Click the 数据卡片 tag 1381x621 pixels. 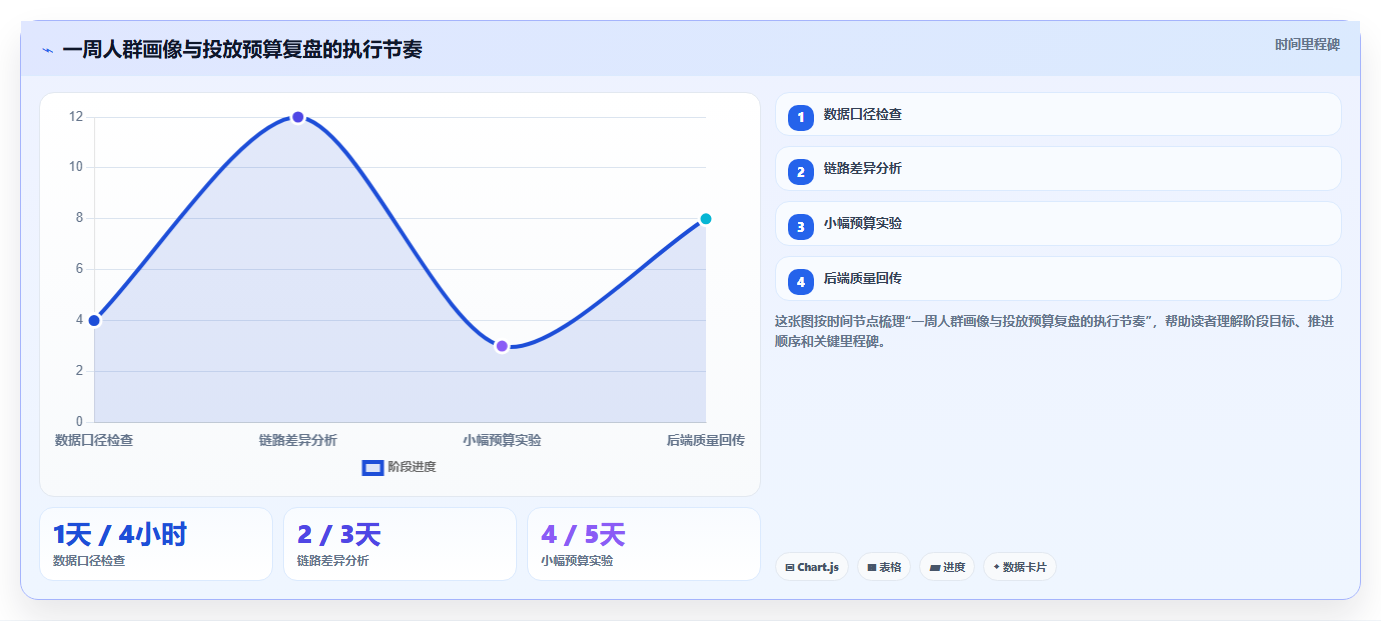click(1020, 567)
